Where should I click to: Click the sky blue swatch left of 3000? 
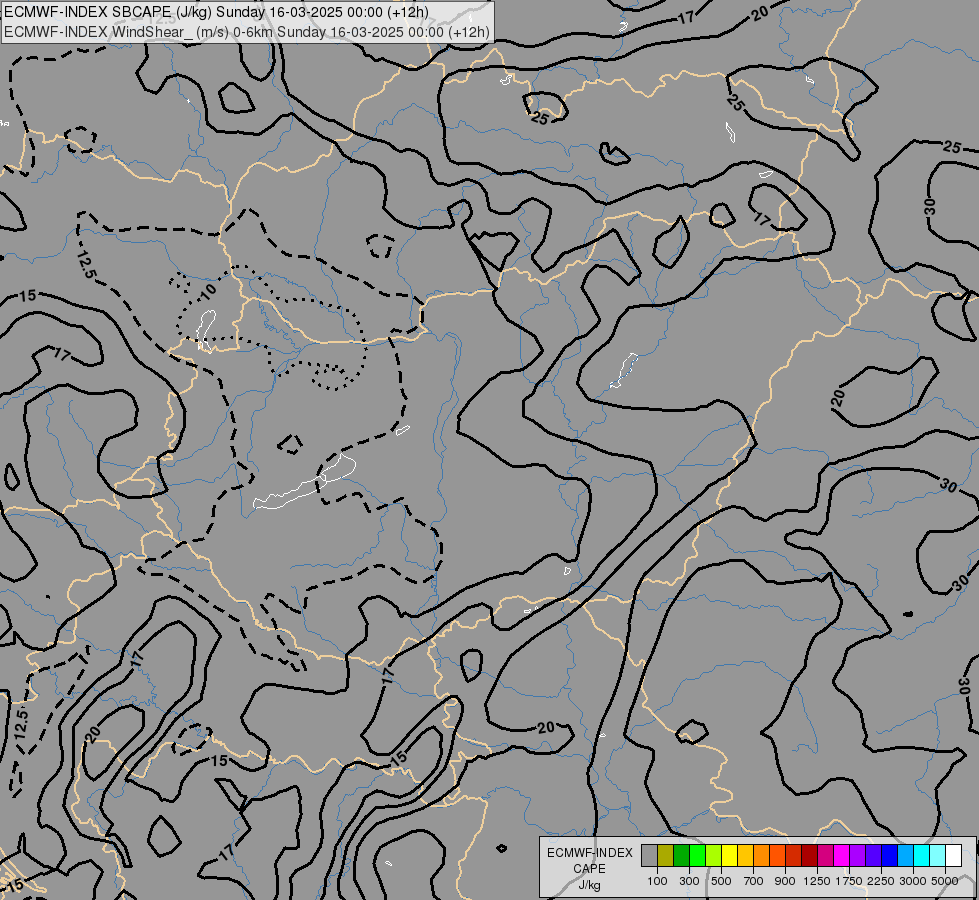click(905, 856)
